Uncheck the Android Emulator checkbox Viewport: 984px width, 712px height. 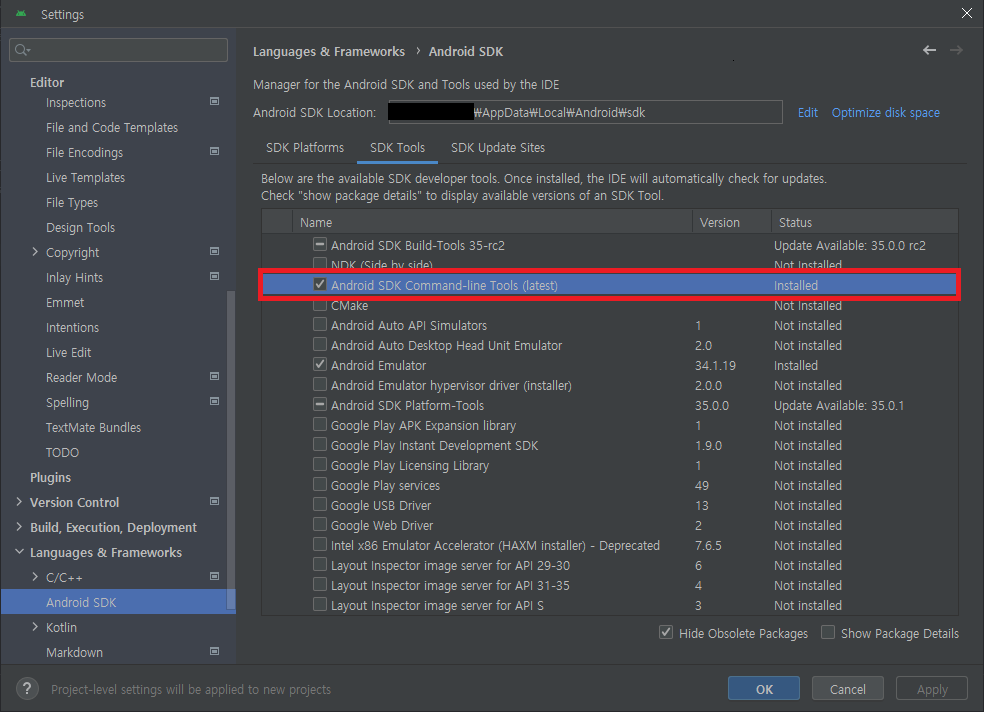[x=320, y=364]
